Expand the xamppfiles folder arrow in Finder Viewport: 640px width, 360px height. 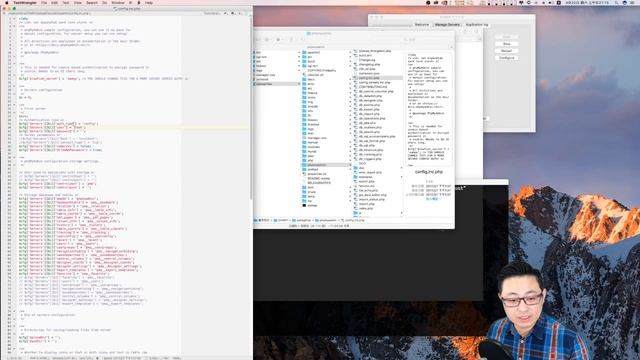299,84
